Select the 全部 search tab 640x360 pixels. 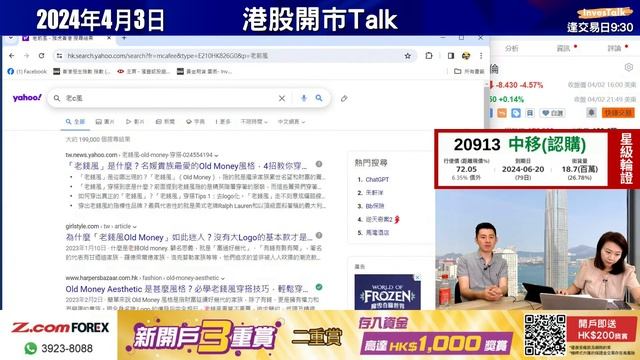(x=76, y=122)
